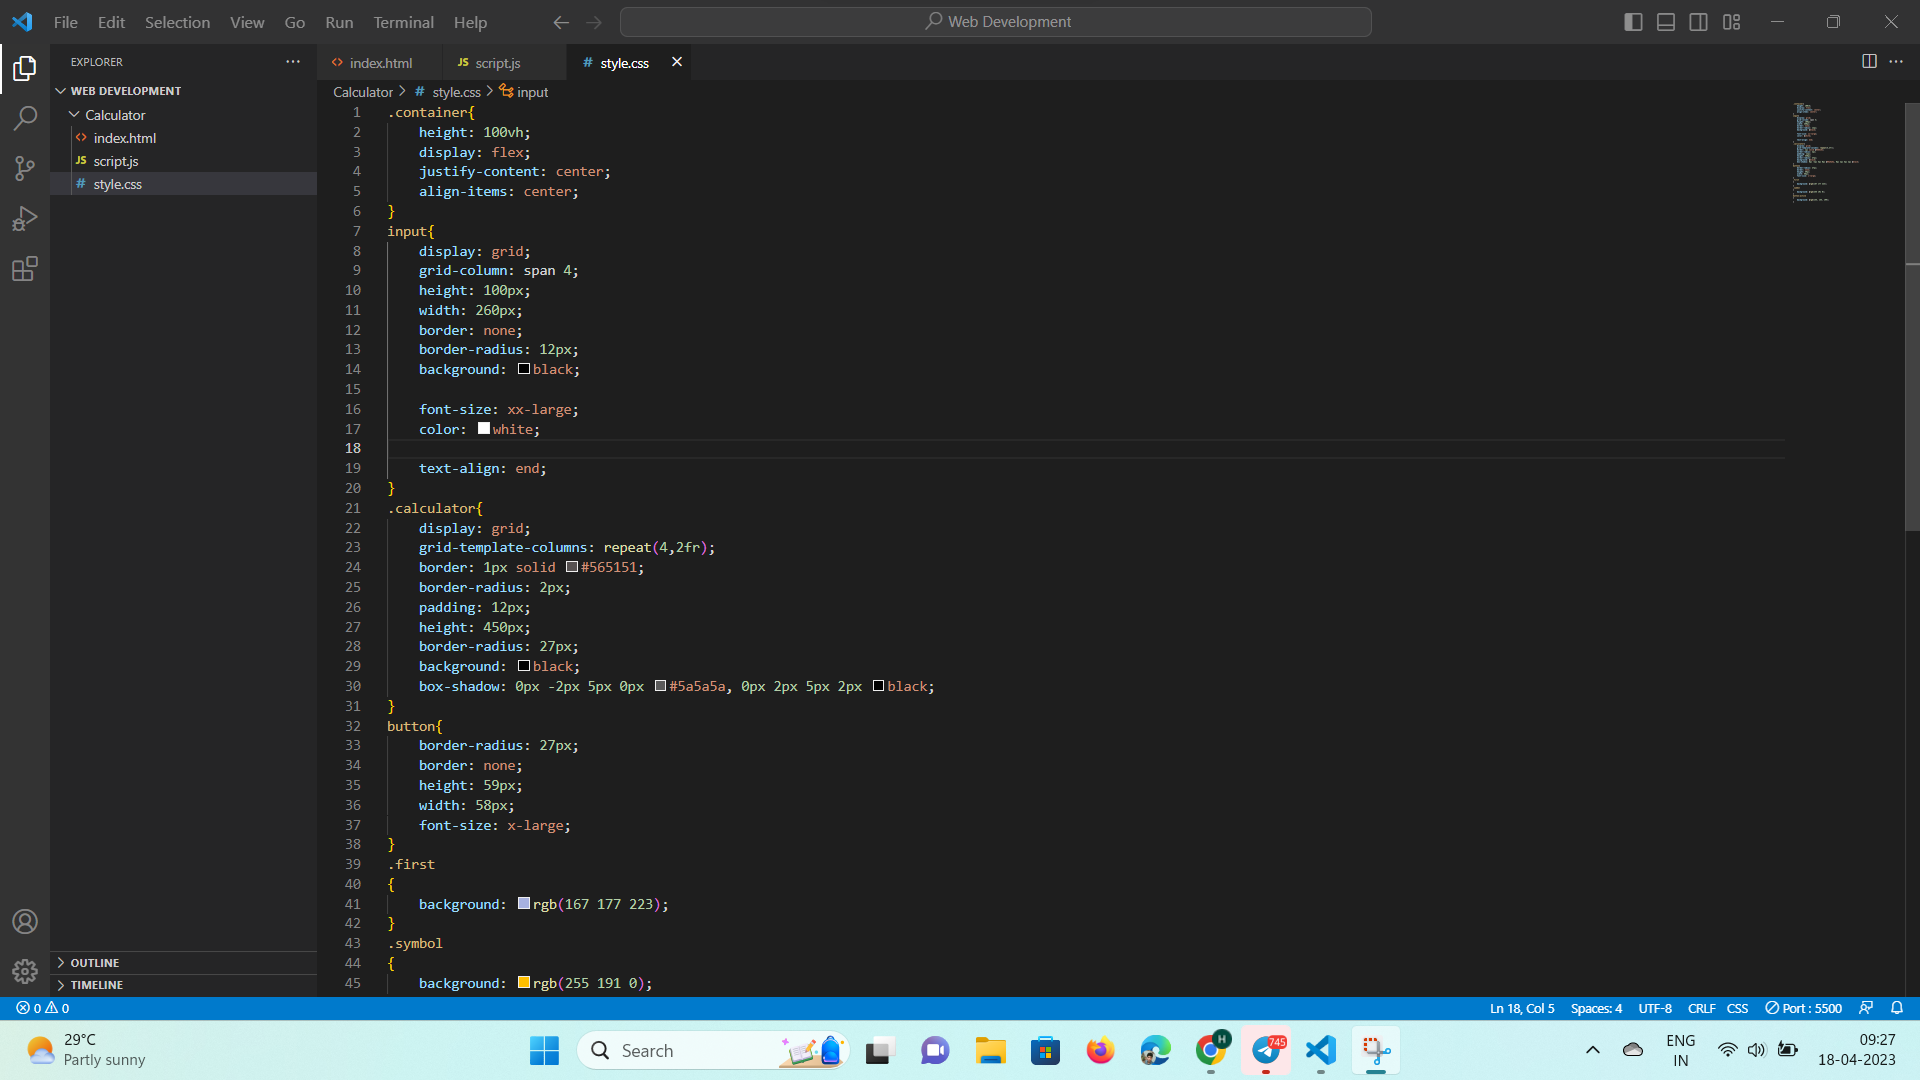1920x1080 pixels.
Task: Change language mode from CSS in status bar
Action: click(x=1737, y=1008)
